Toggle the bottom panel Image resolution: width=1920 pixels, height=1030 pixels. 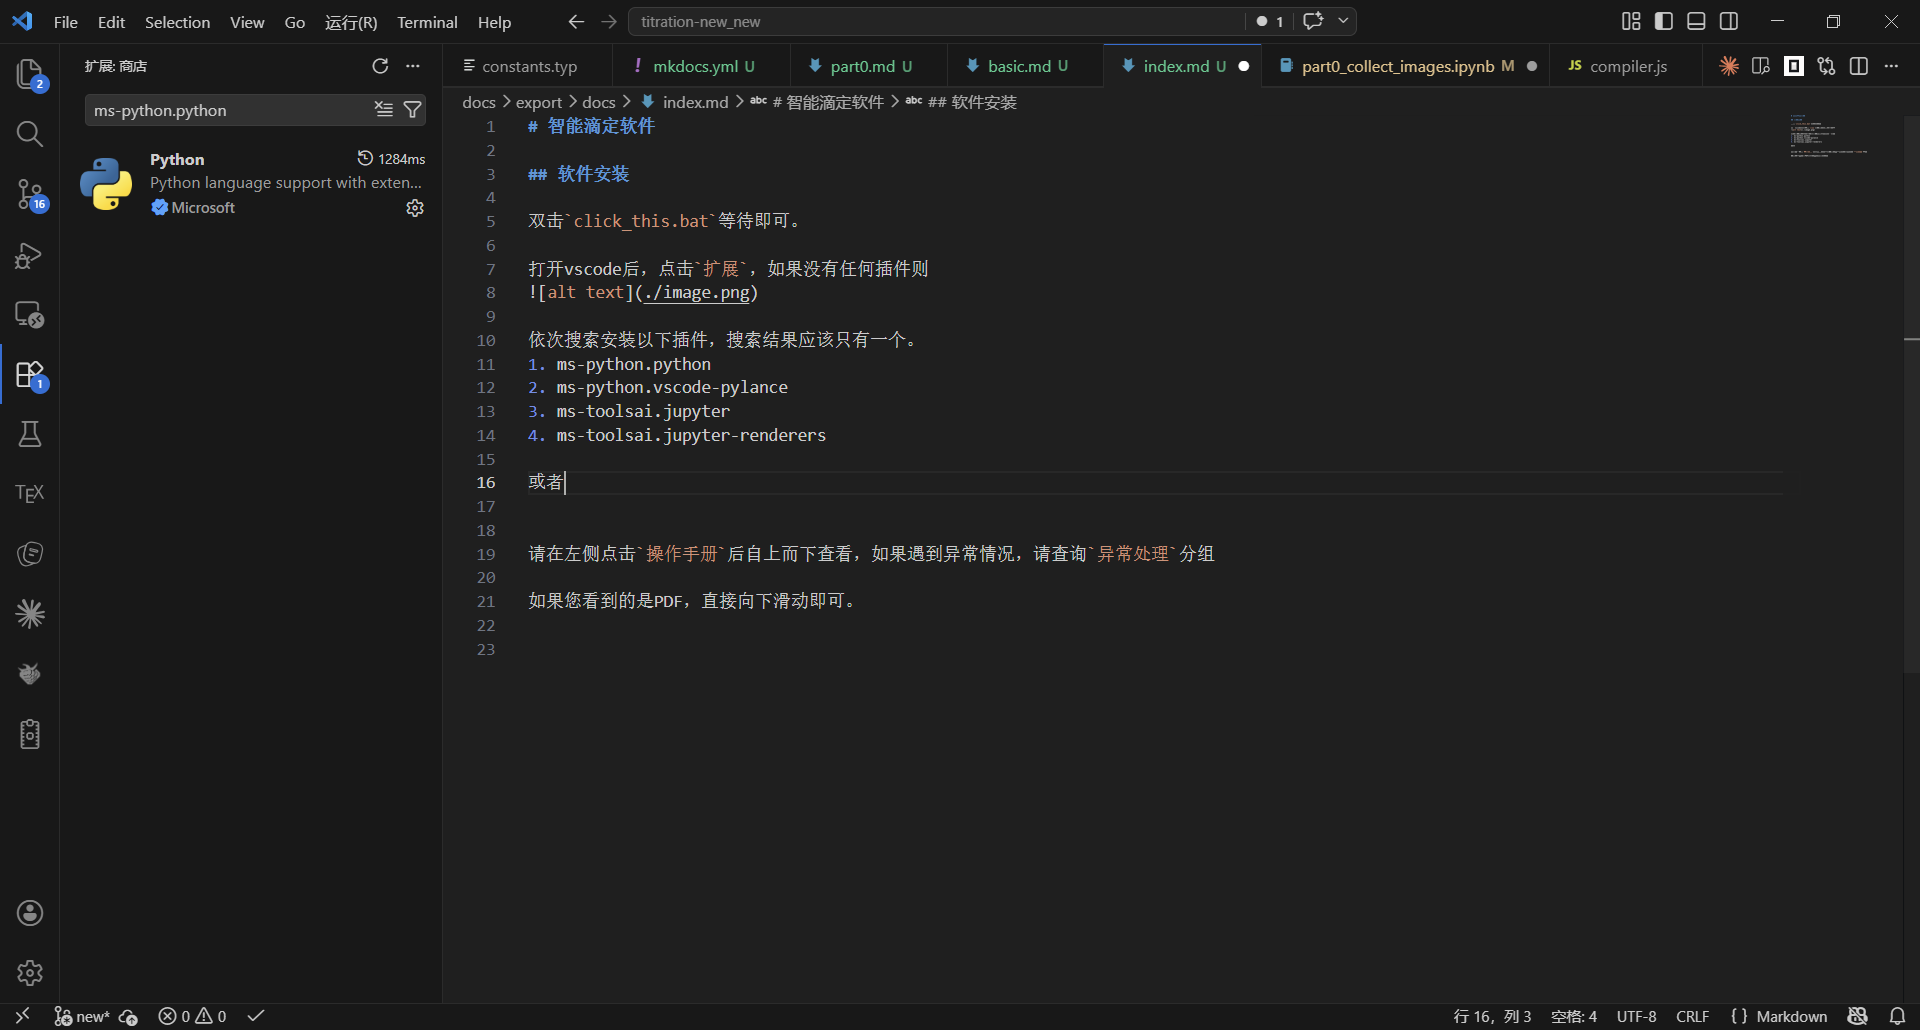point(1696,21)
